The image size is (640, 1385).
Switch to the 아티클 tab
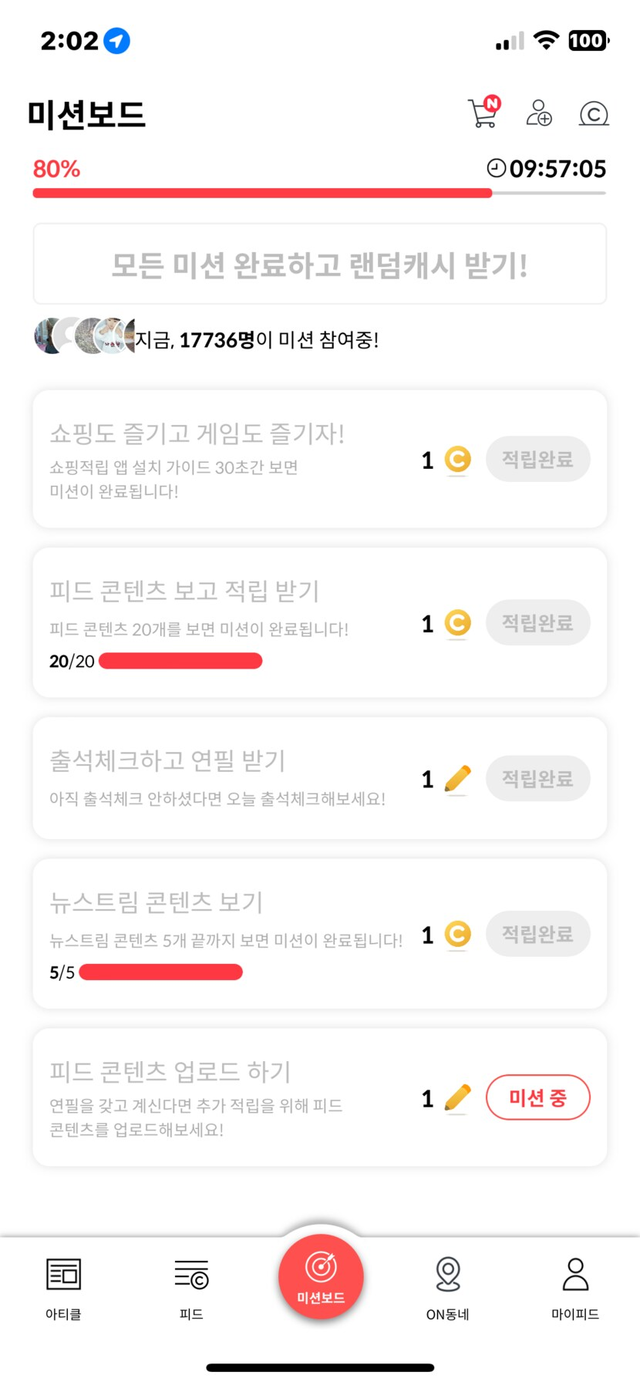click(x=64, y=1287)
